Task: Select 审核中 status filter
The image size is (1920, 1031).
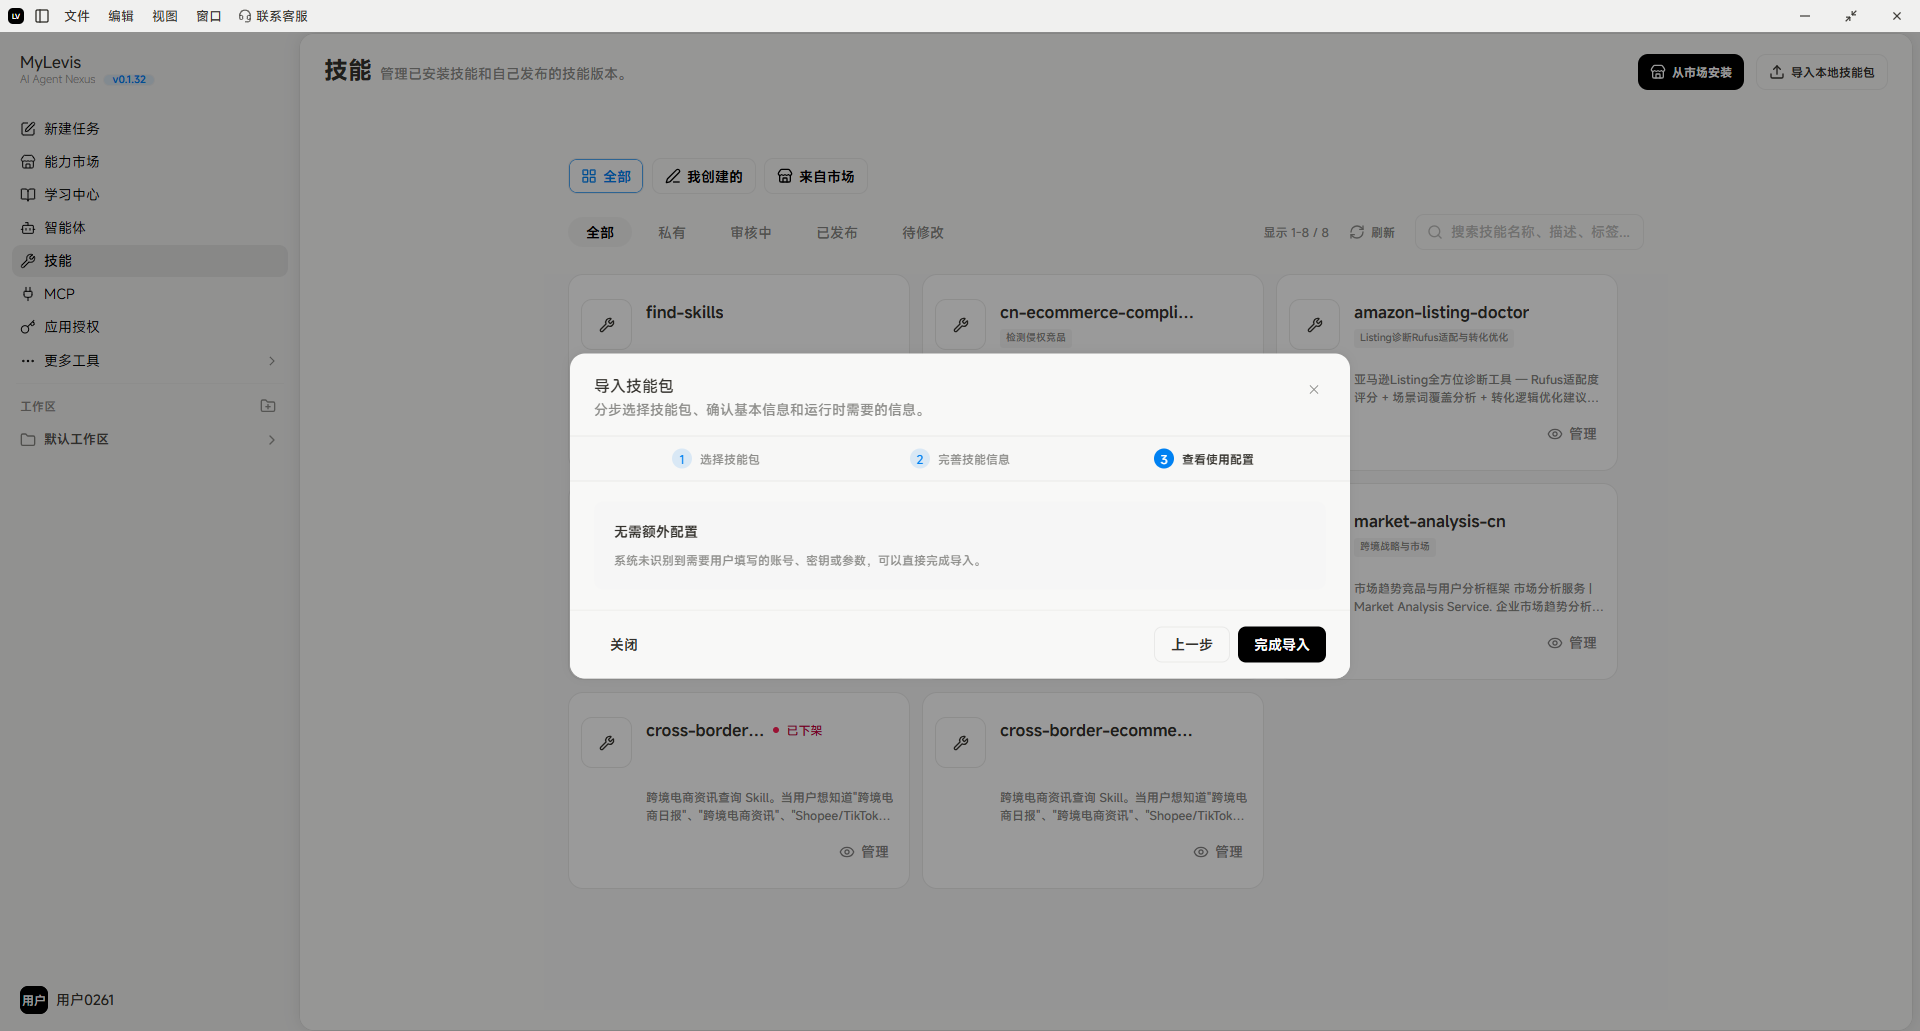Action: tap(751, 233)
